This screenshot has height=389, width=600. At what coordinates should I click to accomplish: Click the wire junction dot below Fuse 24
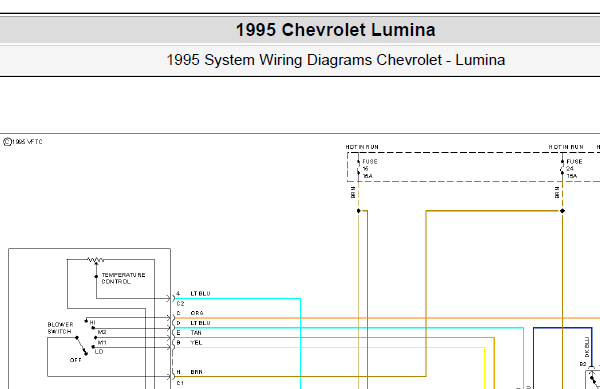tap(562, 211)
